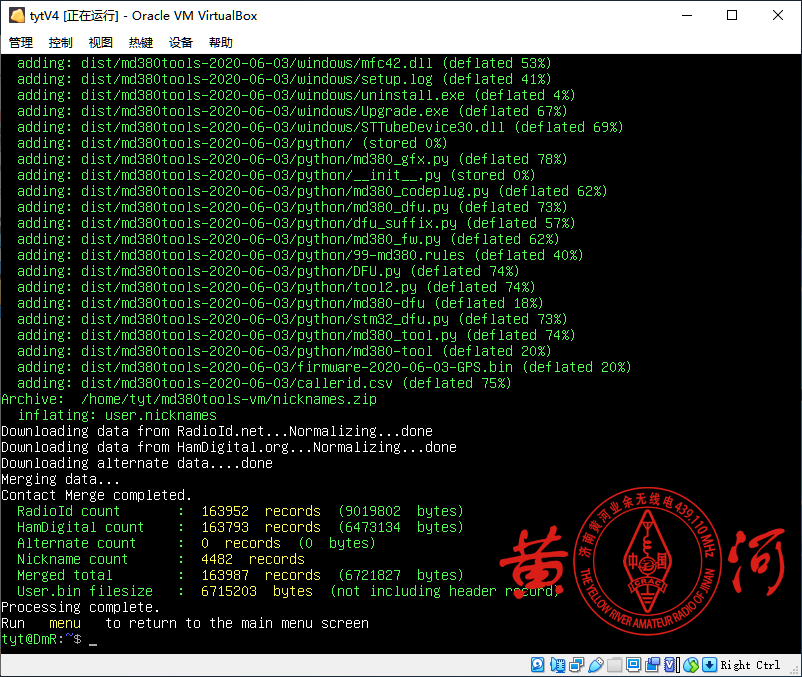Click the USB devices status icon
Image resolution: width=802 pixels, height=677 pixels.
coord(596,664)
